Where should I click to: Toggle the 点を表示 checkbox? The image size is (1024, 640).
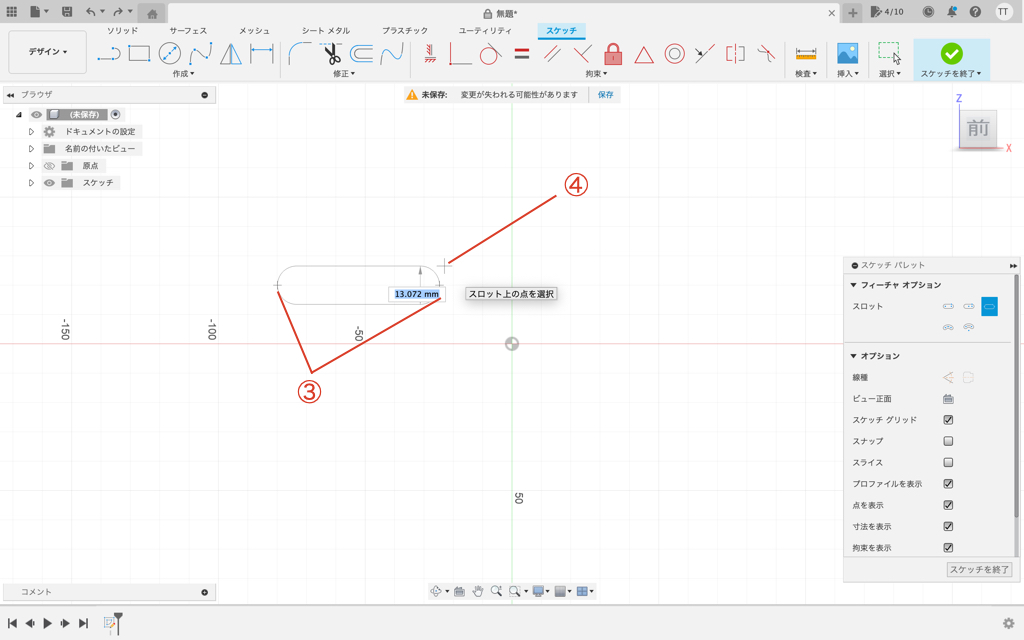[948, 505]
